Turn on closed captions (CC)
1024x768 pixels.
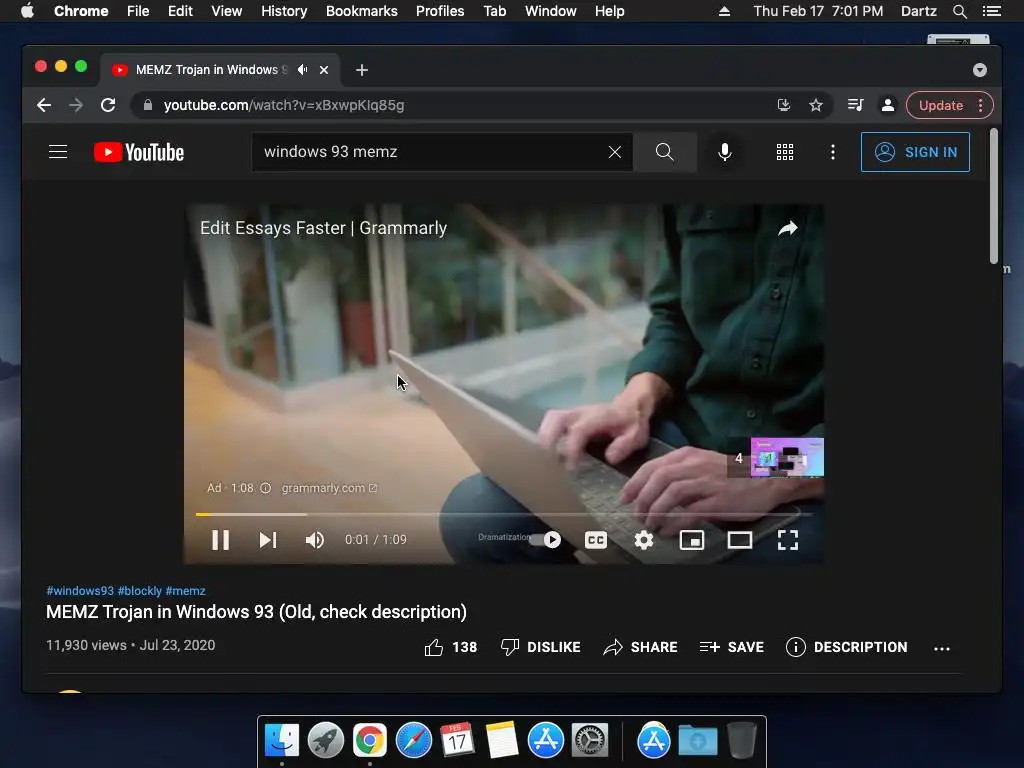pyautogui.click(x=596, y=540)
